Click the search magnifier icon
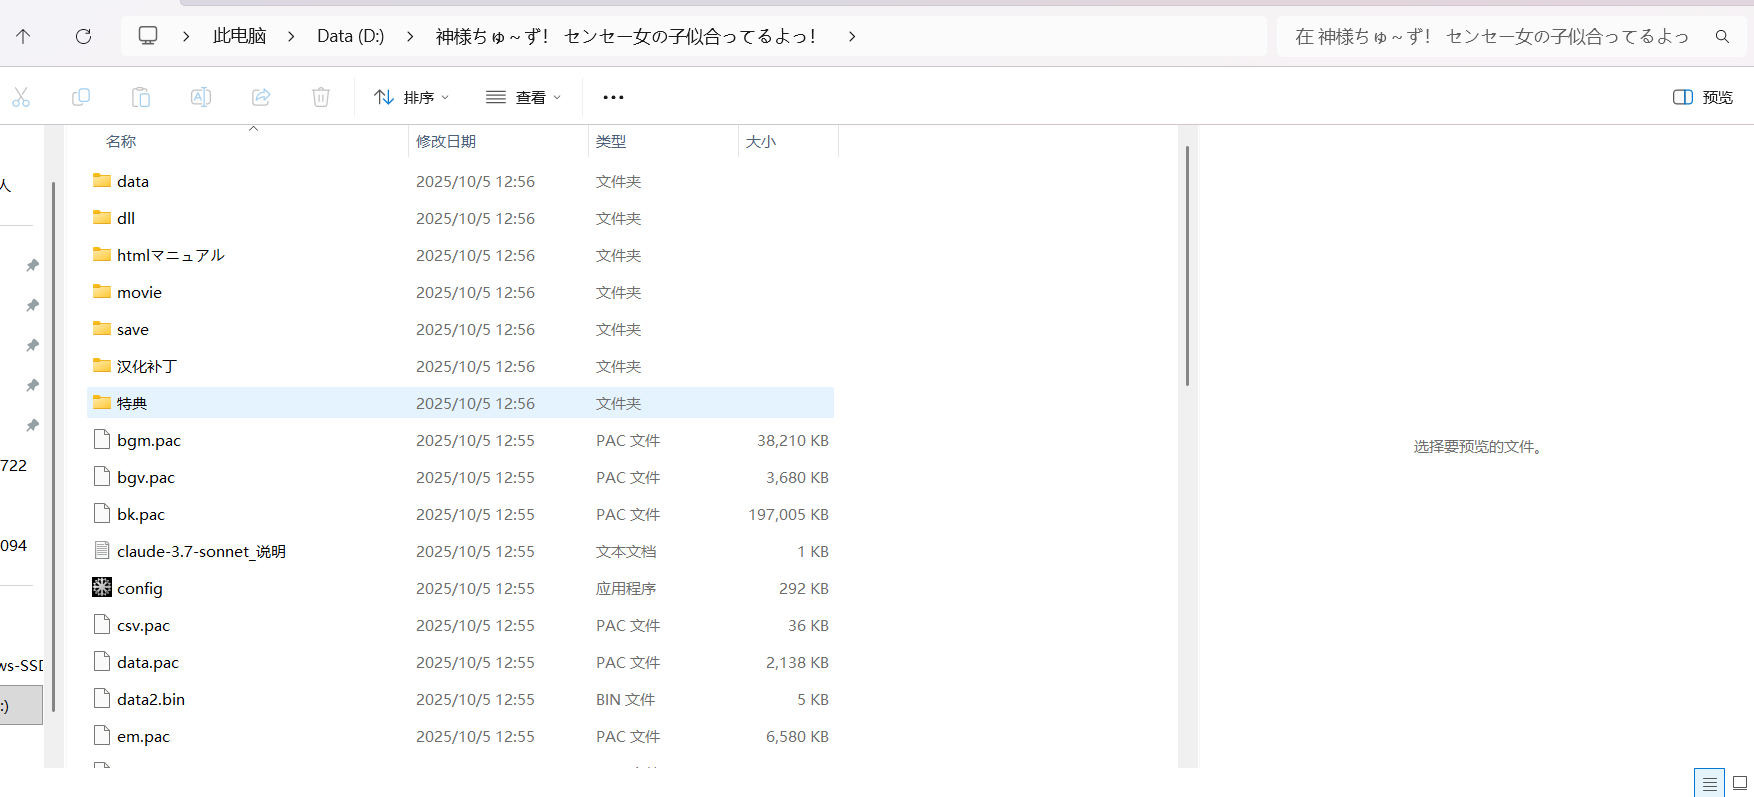 tap(1722, 36)
